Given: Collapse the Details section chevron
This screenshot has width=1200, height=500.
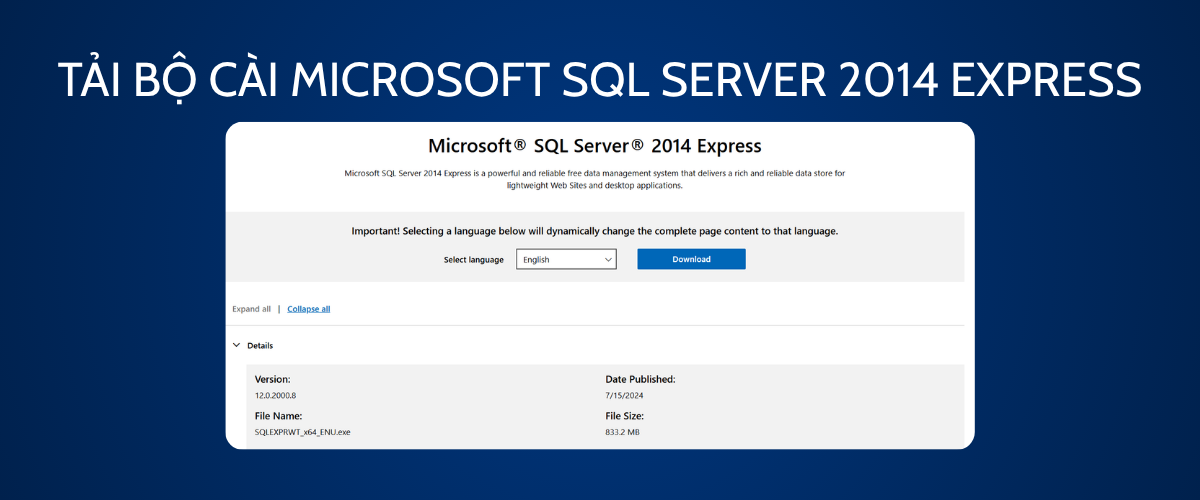Looking at the screenshot, I should click(x=237, y=345).
